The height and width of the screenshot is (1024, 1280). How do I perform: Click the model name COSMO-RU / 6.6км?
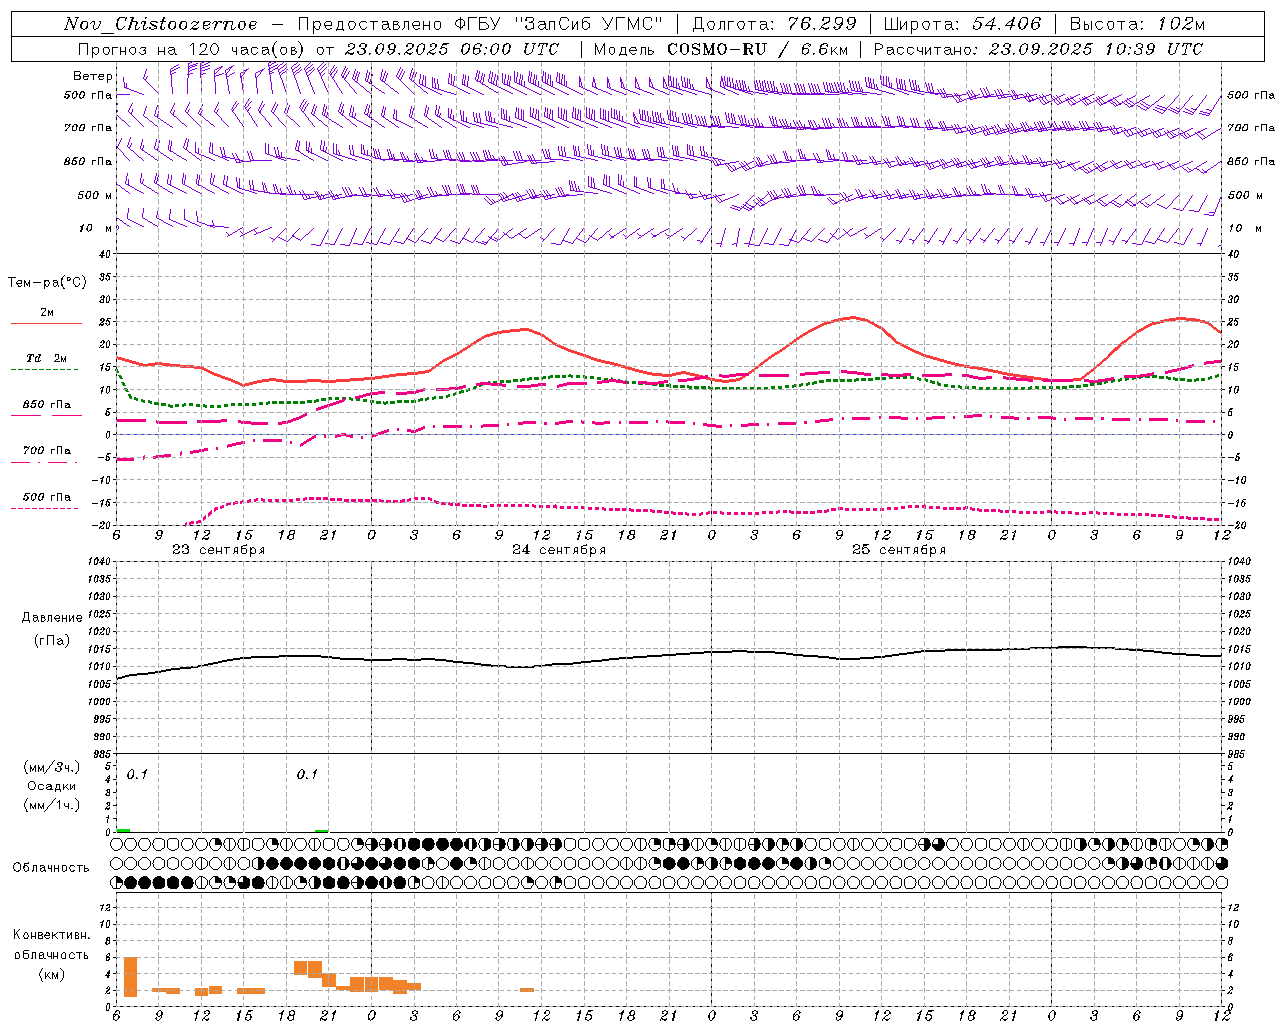(757, 49)
